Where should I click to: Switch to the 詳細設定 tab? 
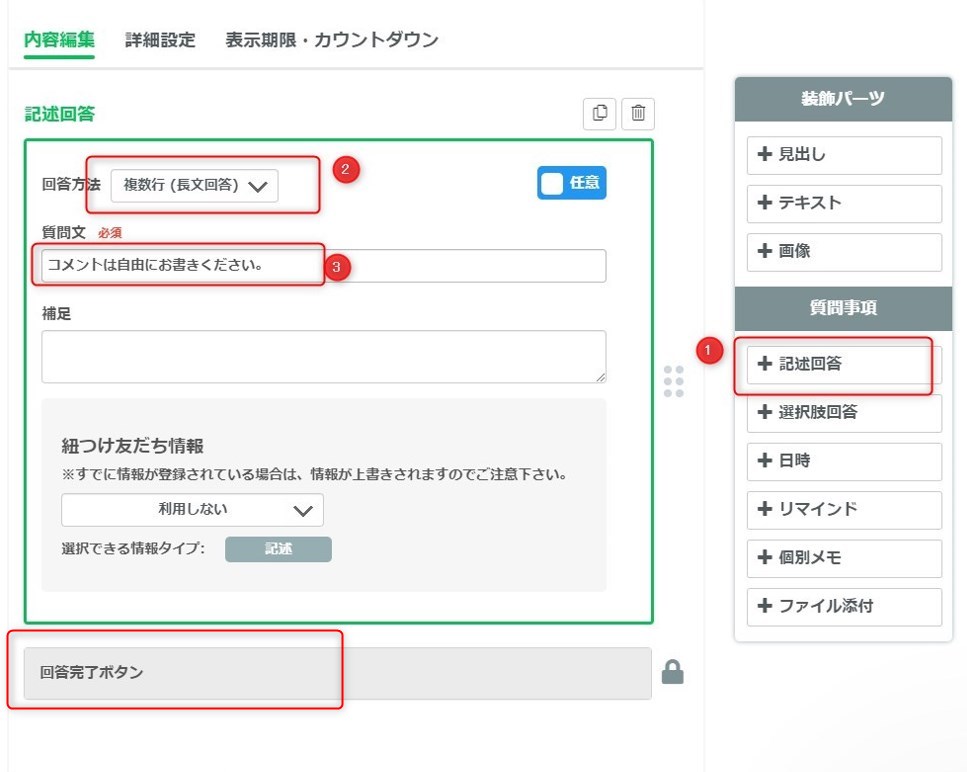[x=160, y=40]
